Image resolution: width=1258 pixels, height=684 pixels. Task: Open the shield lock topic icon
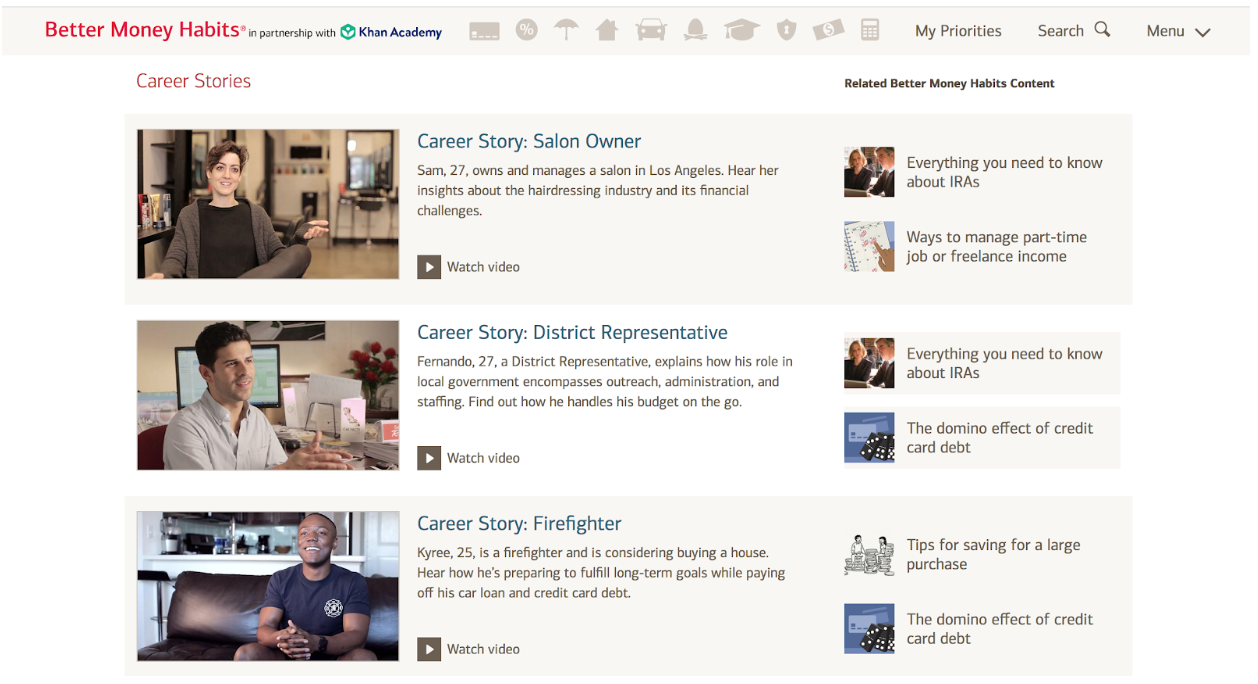pos(787,31)
